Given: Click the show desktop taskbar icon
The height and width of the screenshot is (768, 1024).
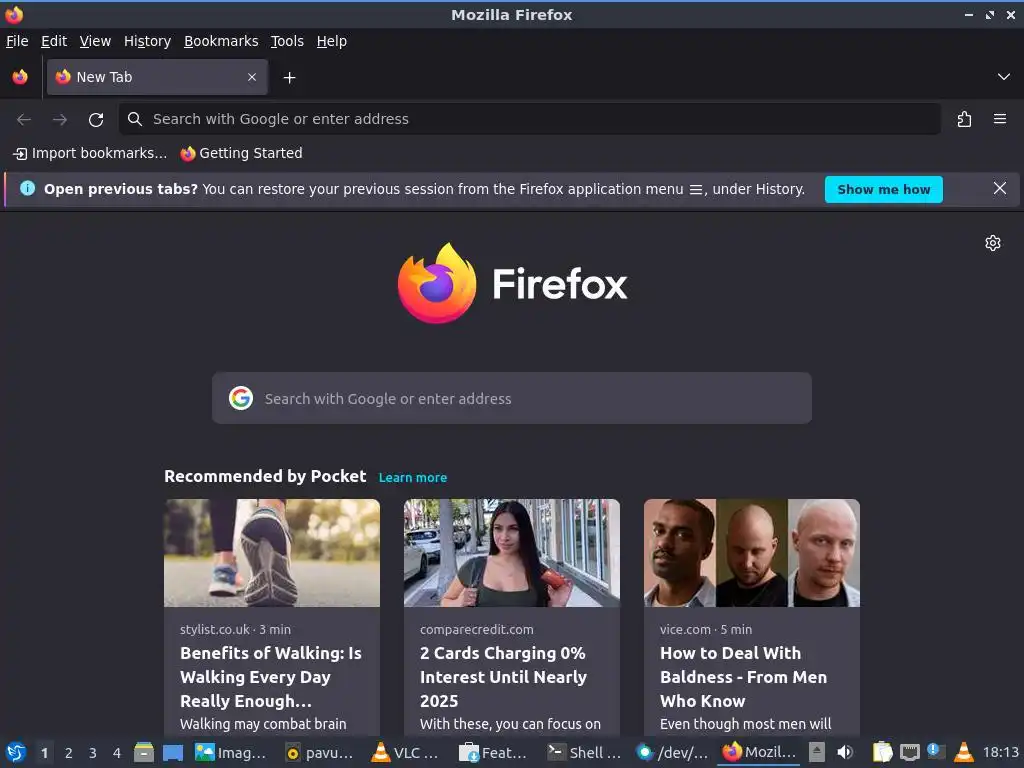Looking at the screenshot, I should pyautogui.click(x=172, y=753).
